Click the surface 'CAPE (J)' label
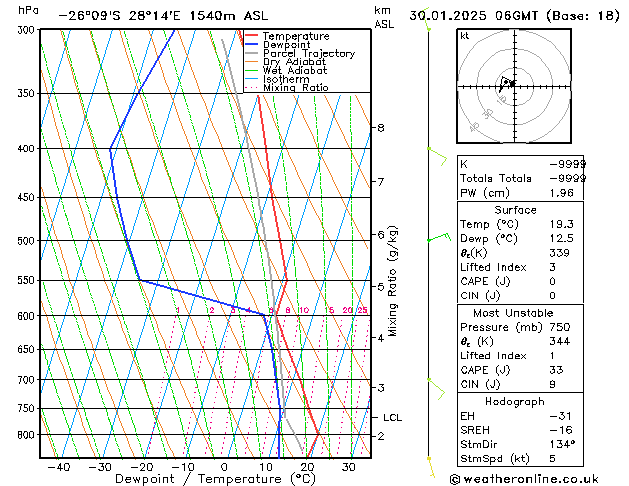This screenshot has width=629, height=486. [x=485, y=281]
